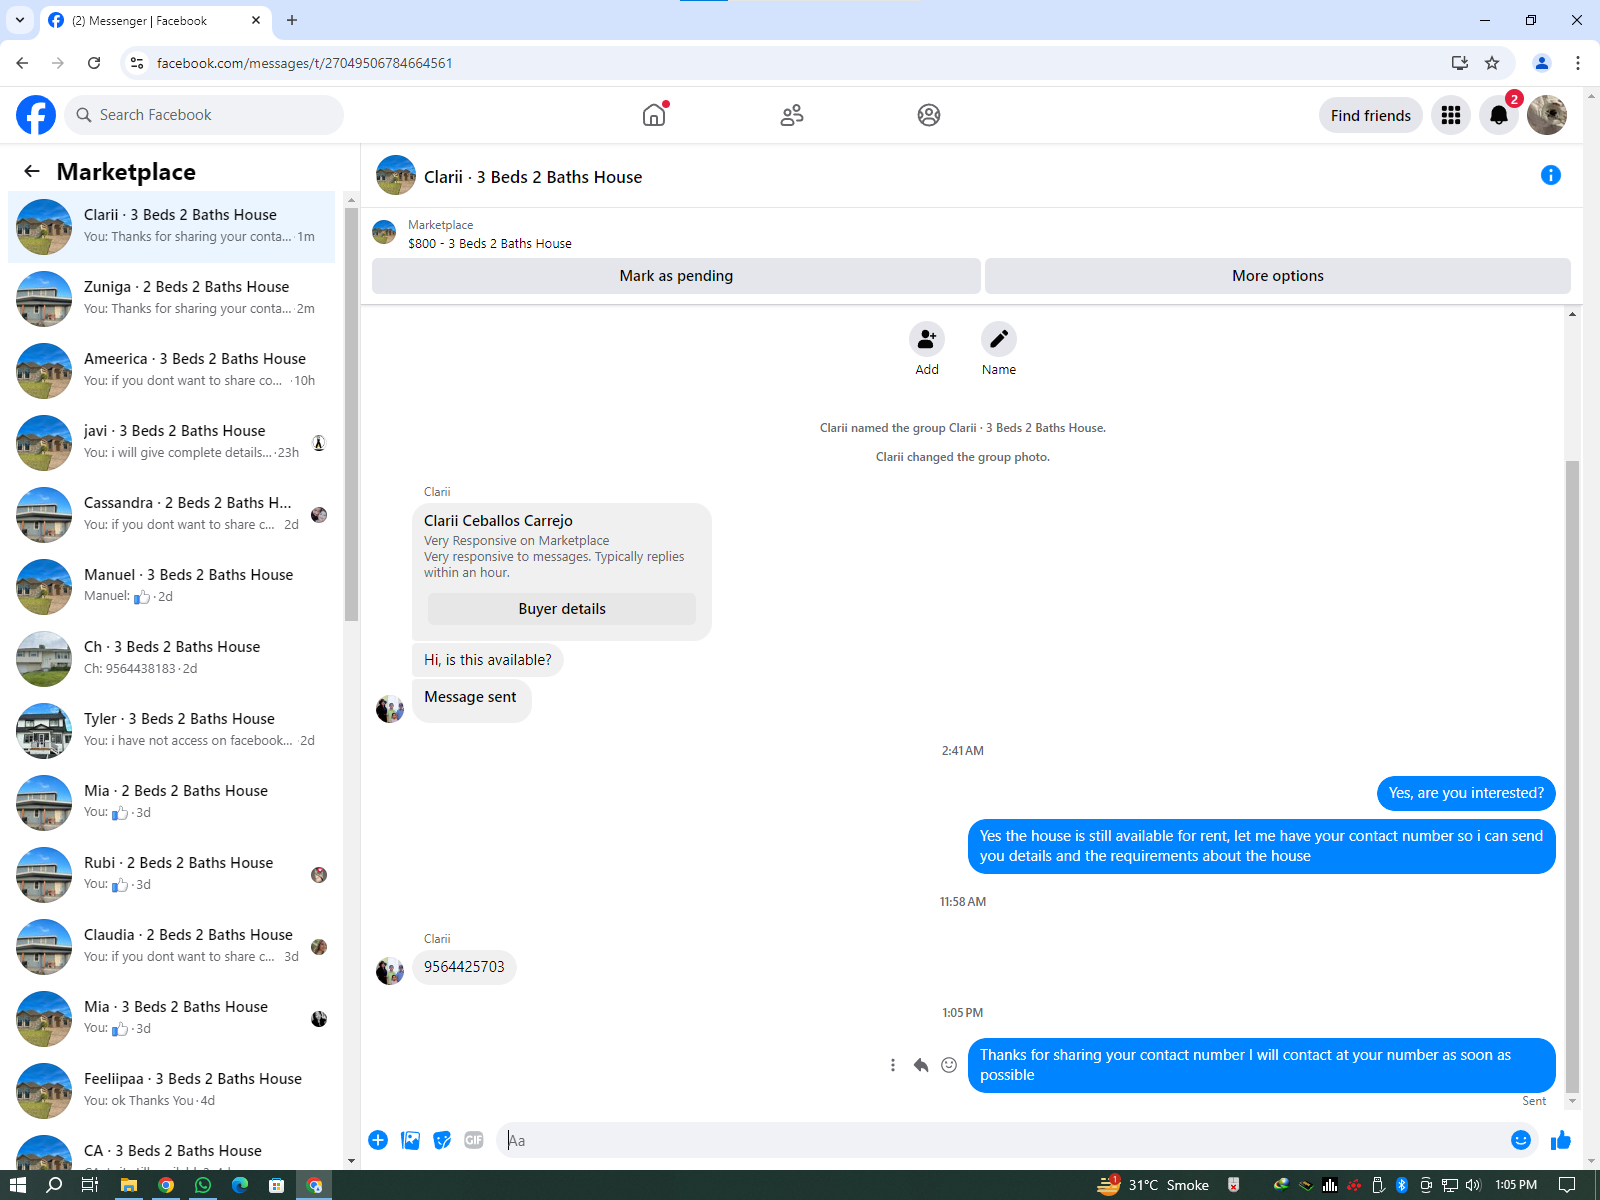Image resolution: width=1600 pixels, height=1200 pixels.
Task: Choose a GIF icon
Action: [x=474, y=1140]
